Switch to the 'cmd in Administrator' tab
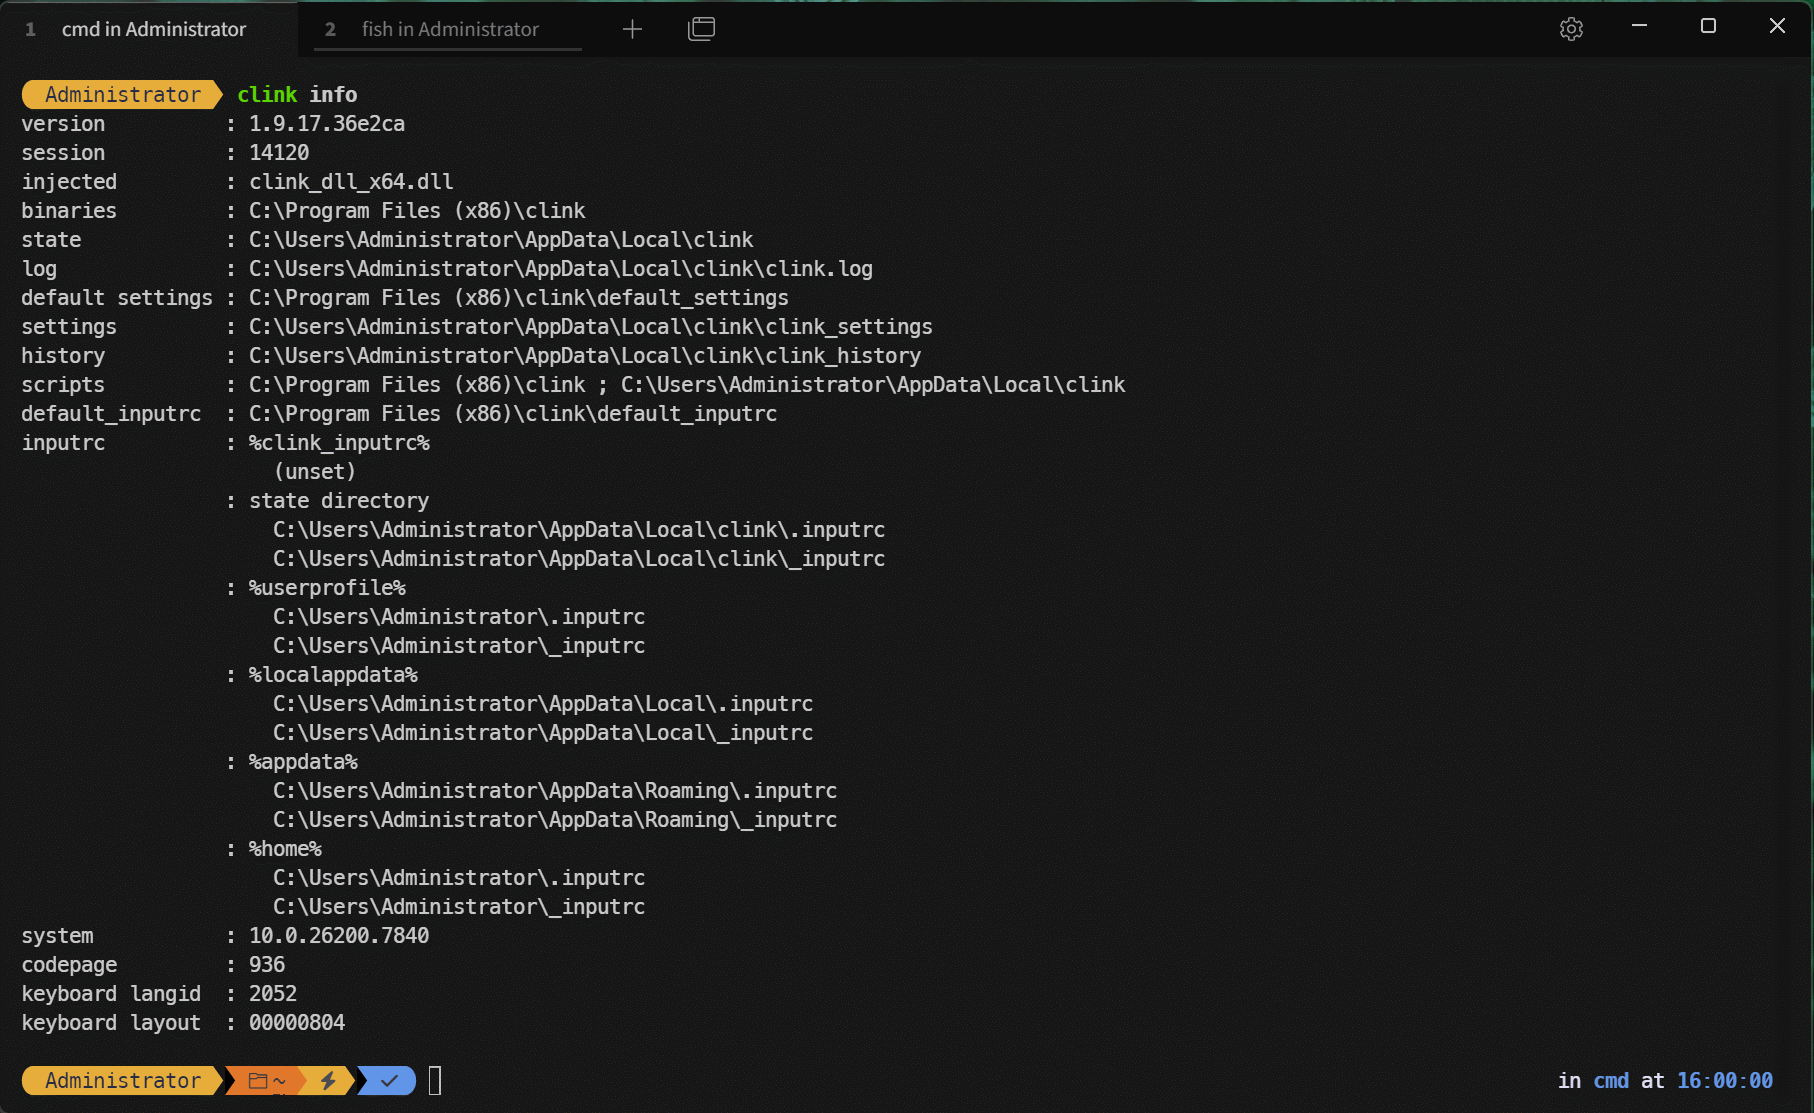 click(x=153, y=30)
